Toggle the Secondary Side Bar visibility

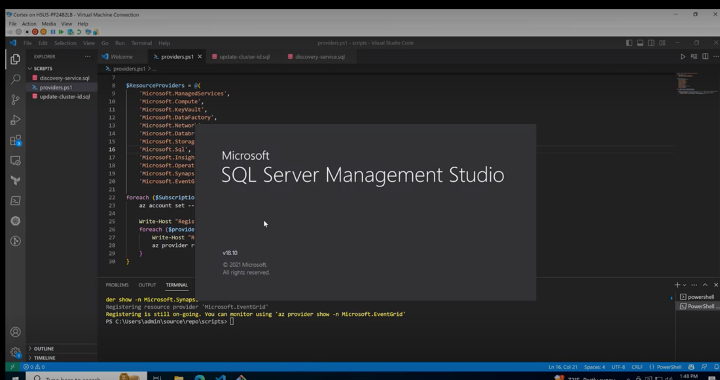point(651,43)
